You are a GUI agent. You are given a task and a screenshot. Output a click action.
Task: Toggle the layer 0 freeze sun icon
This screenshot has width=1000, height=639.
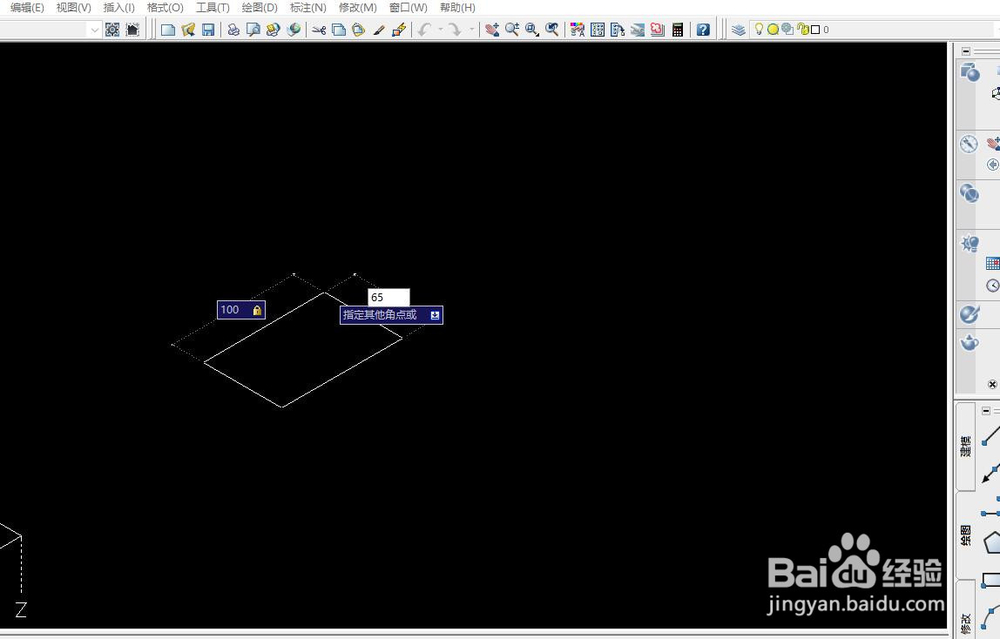pos(773,29)
